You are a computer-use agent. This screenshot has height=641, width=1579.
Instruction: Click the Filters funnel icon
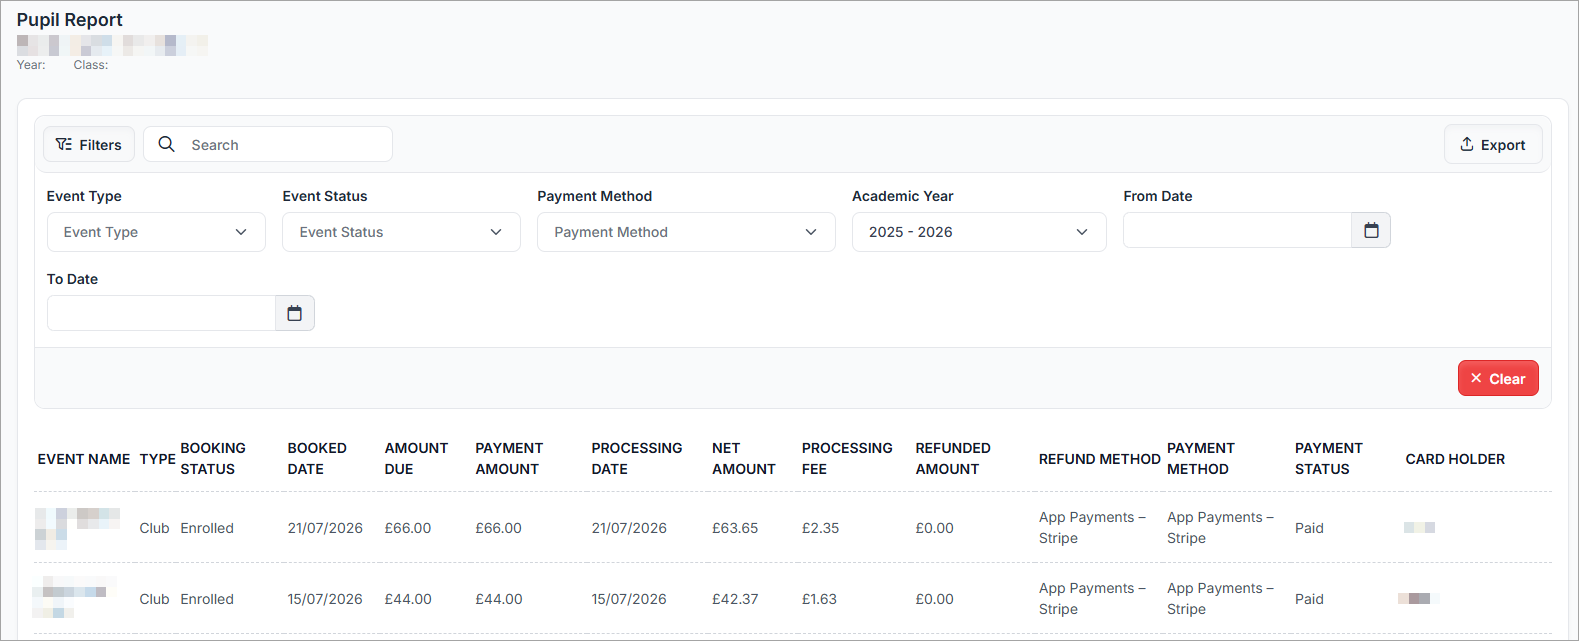click(x=64, y=144)
